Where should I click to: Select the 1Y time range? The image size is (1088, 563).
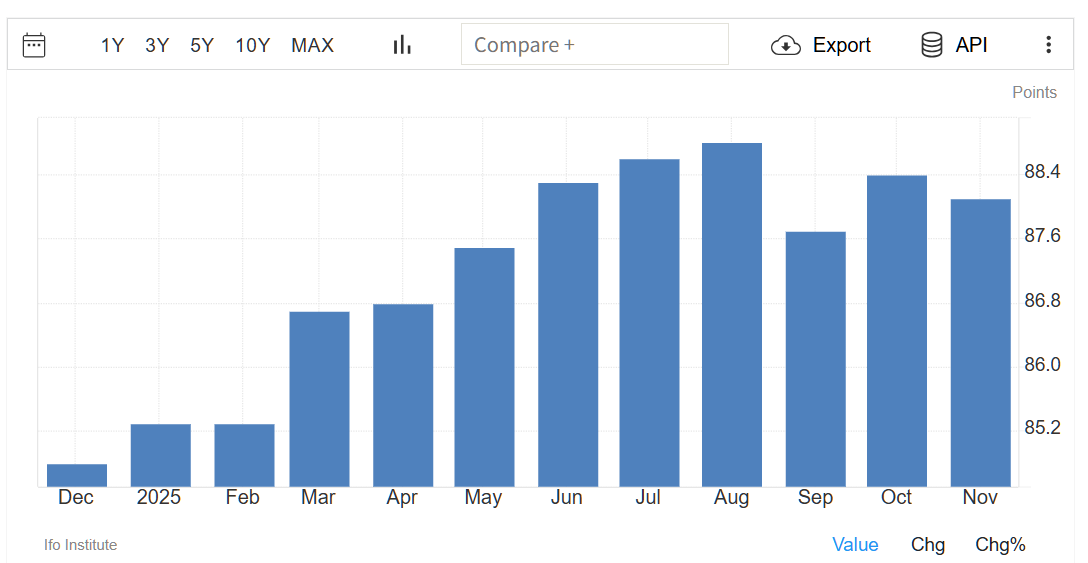pos(112,45)
